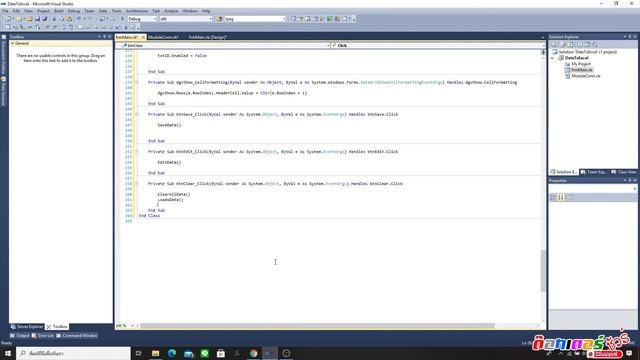Open the Mail app on the taskbar
Image resolution: width=640 pixels, height=360 pixels.
point(188,353)
